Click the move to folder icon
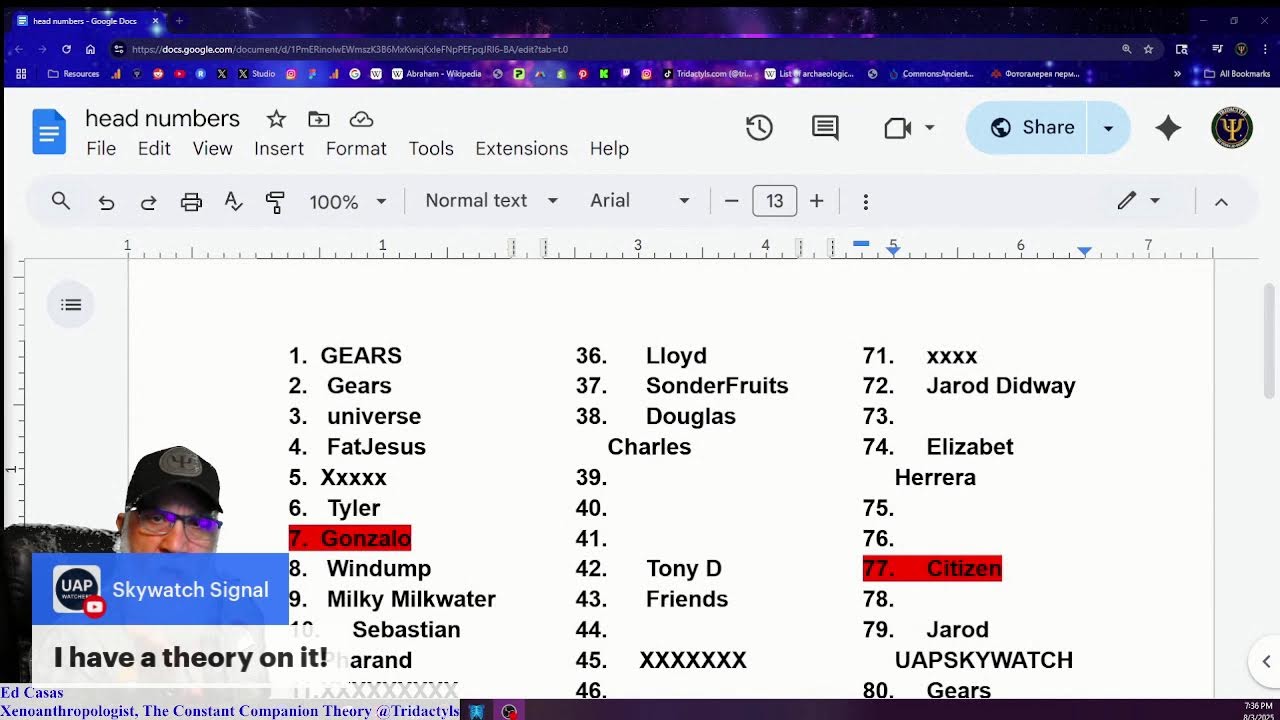1280x720 pixels. (318, 119)
